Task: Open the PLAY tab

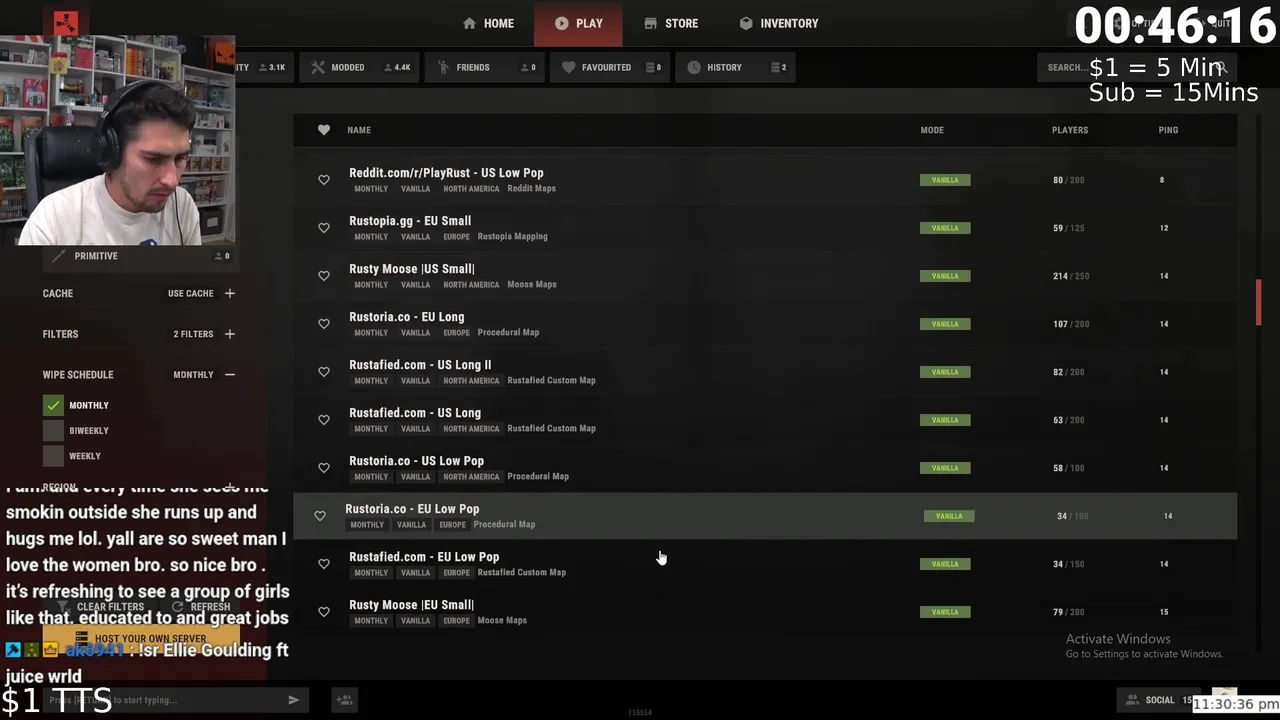Action: click(578, 23)
